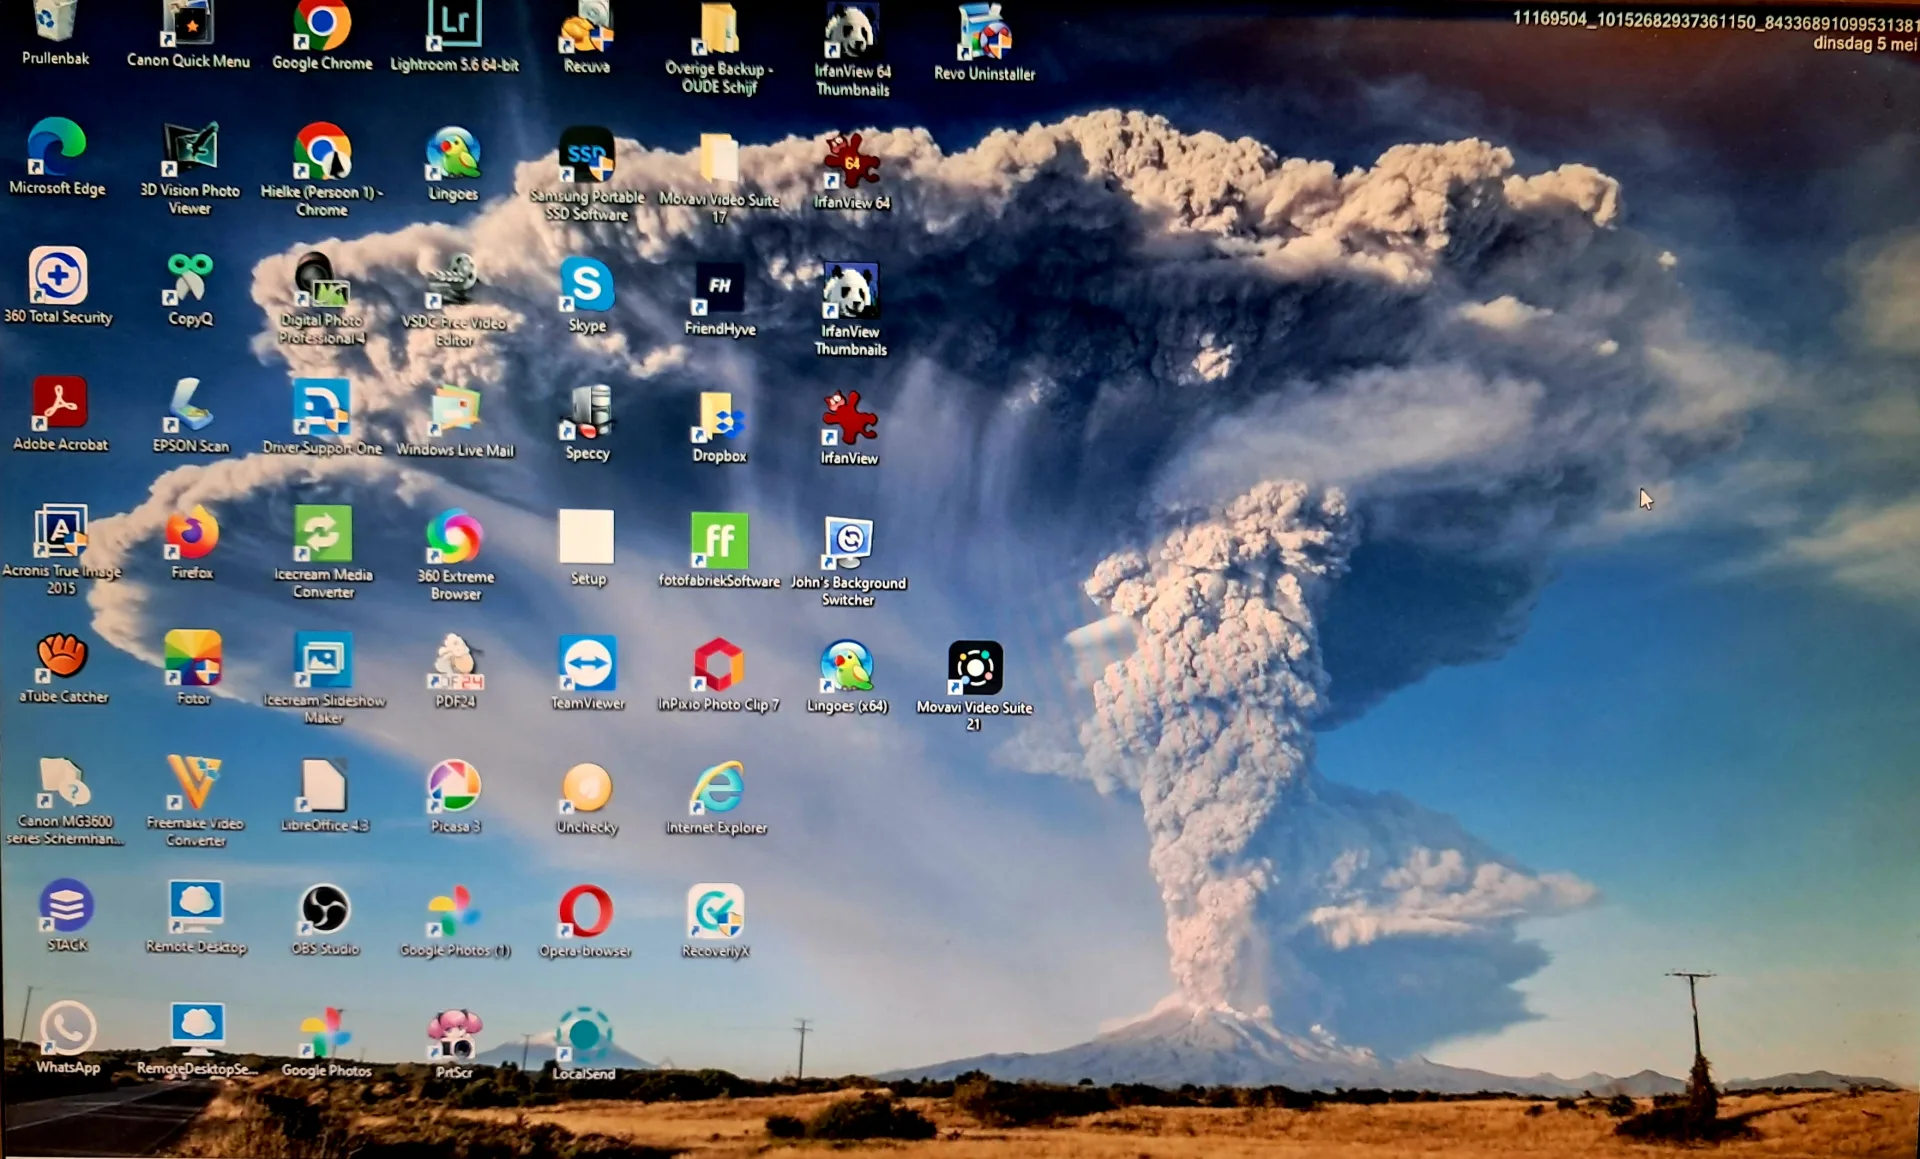
Task: Select the Google Chrome desktop shortcut
Action: (322, 25)
